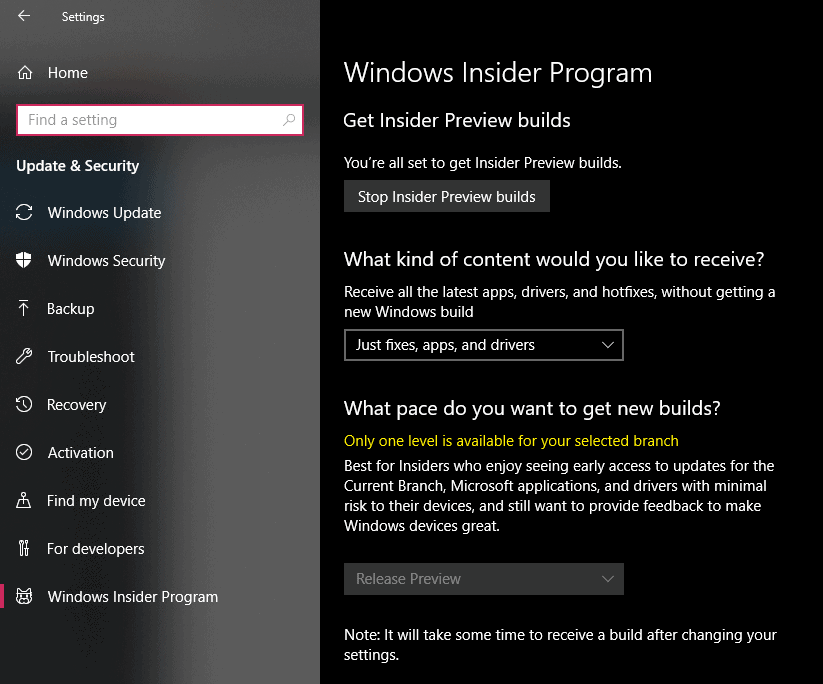This screenshot has width=823, height=684.
Task: Click Stop Insider Preview builds button
Action: [x=447, y=196]
